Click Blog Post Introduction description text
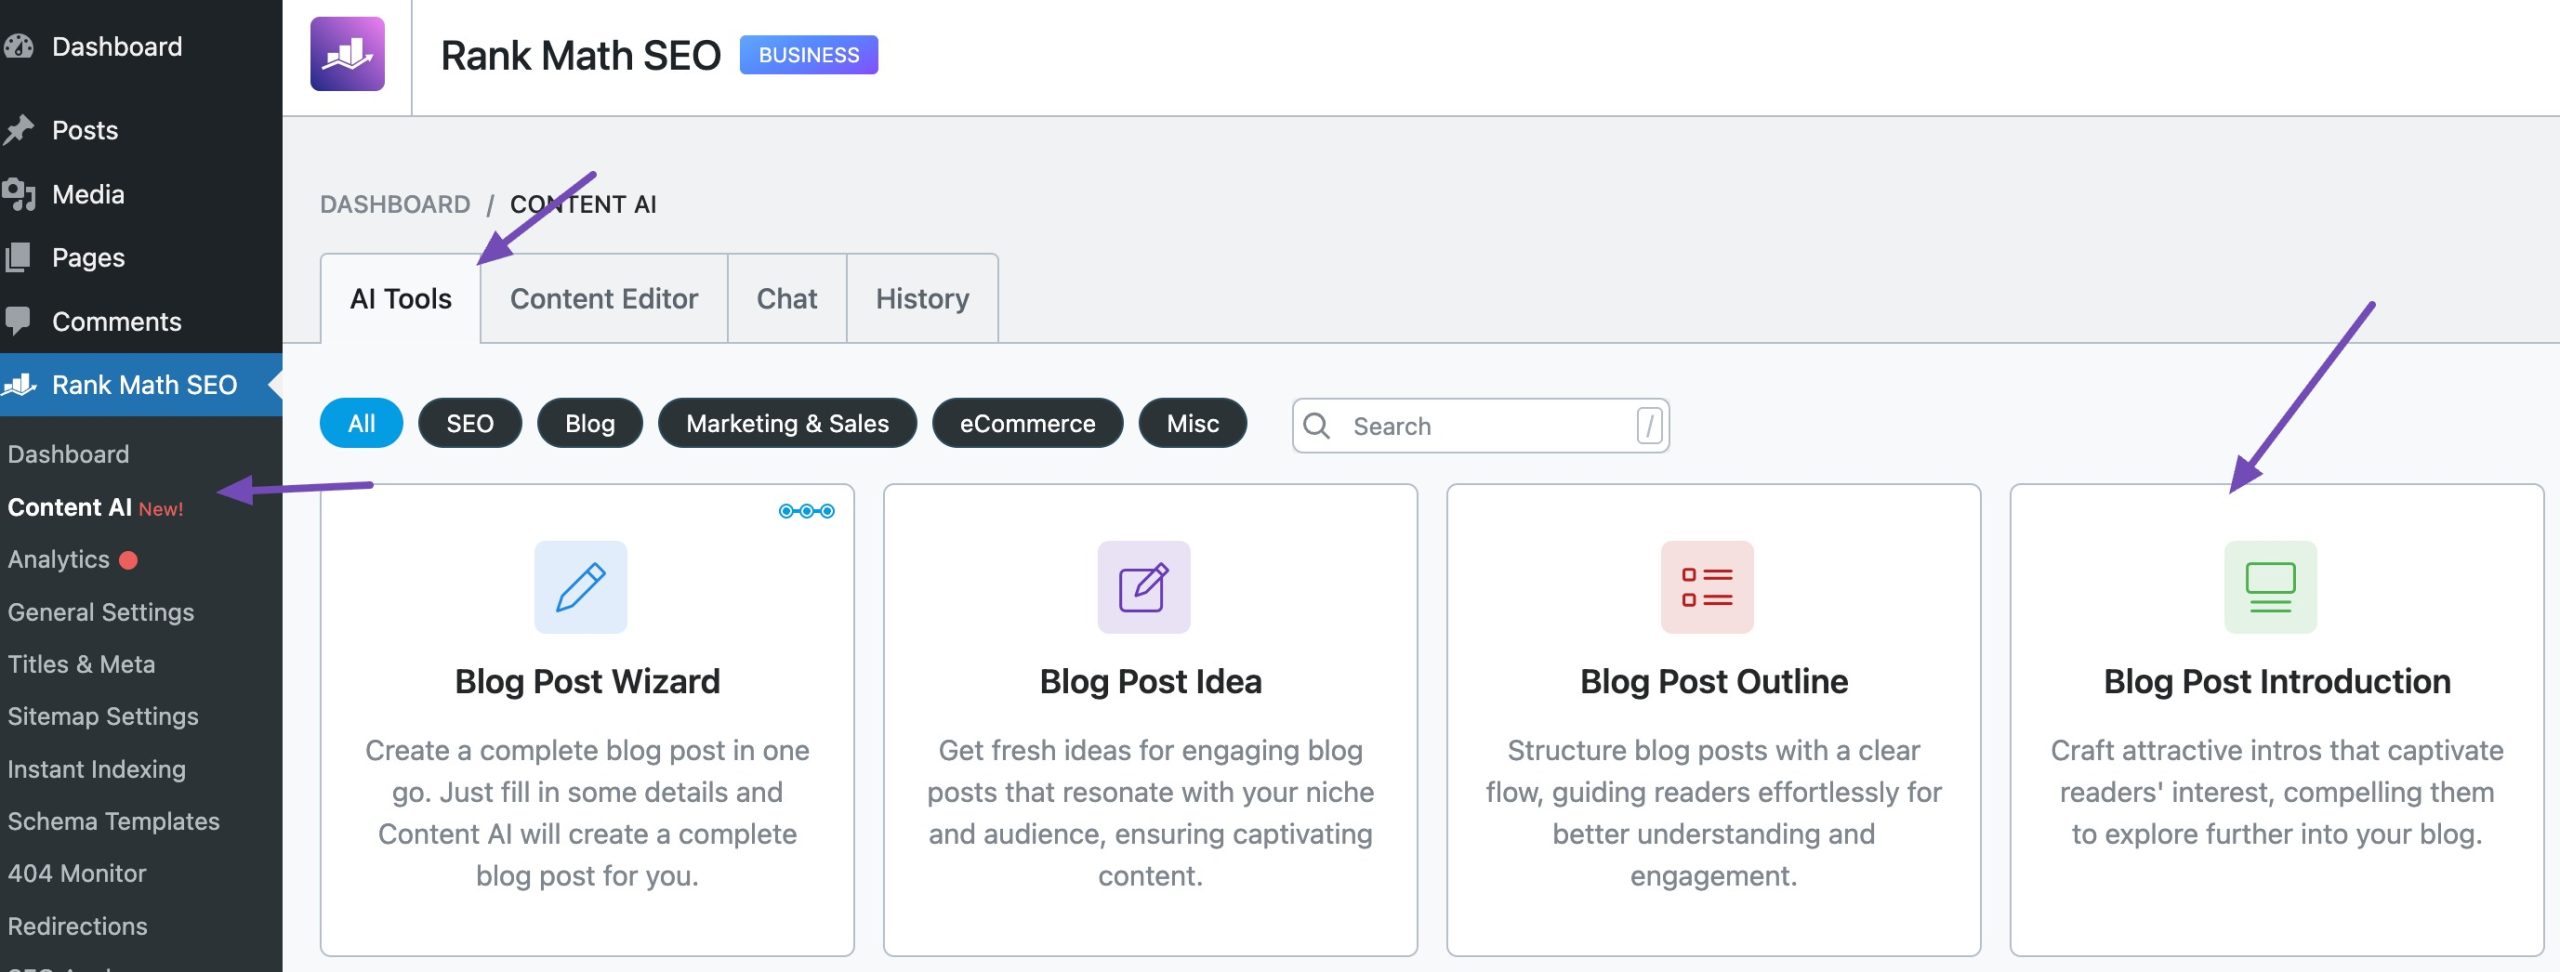The width and height of the screenshot is (2560, 972). [2277, 791]
